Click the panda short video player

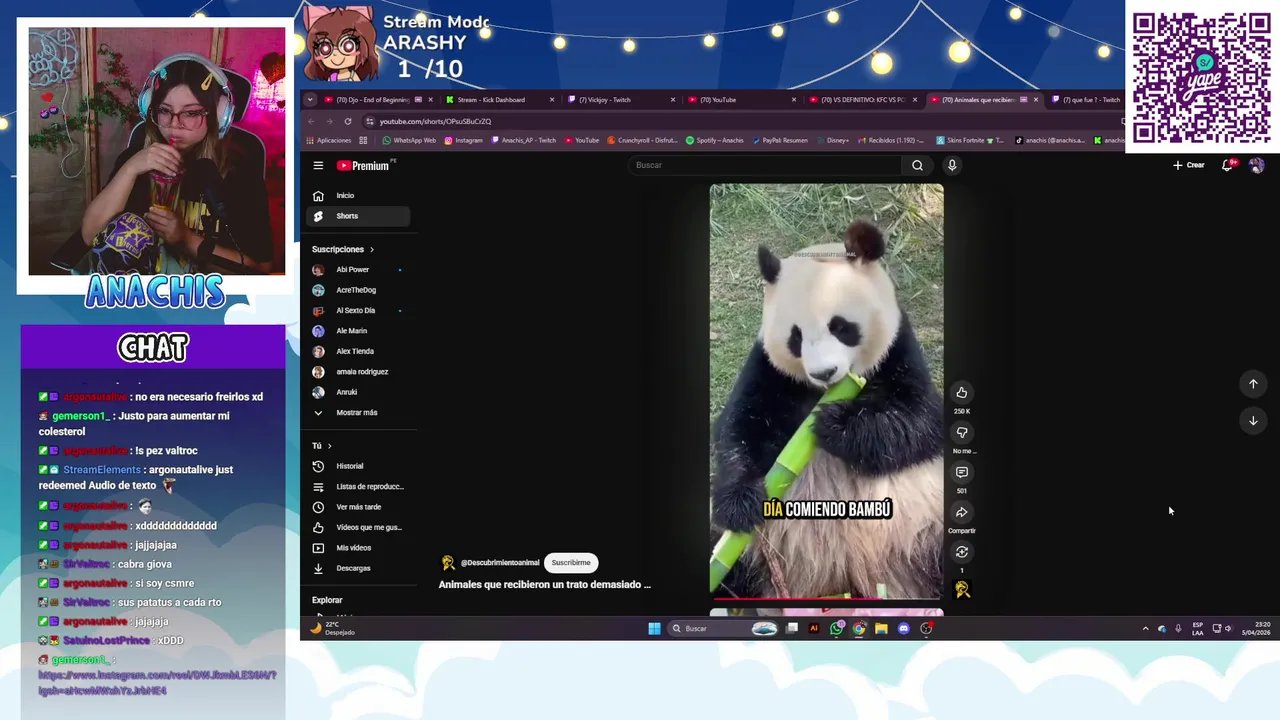[826, 391]
